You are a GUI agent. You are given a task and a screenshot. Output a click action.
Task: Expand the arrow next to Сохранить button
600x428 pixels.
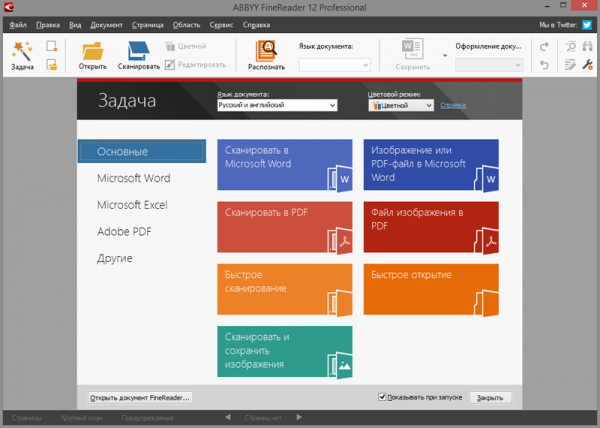444,56
